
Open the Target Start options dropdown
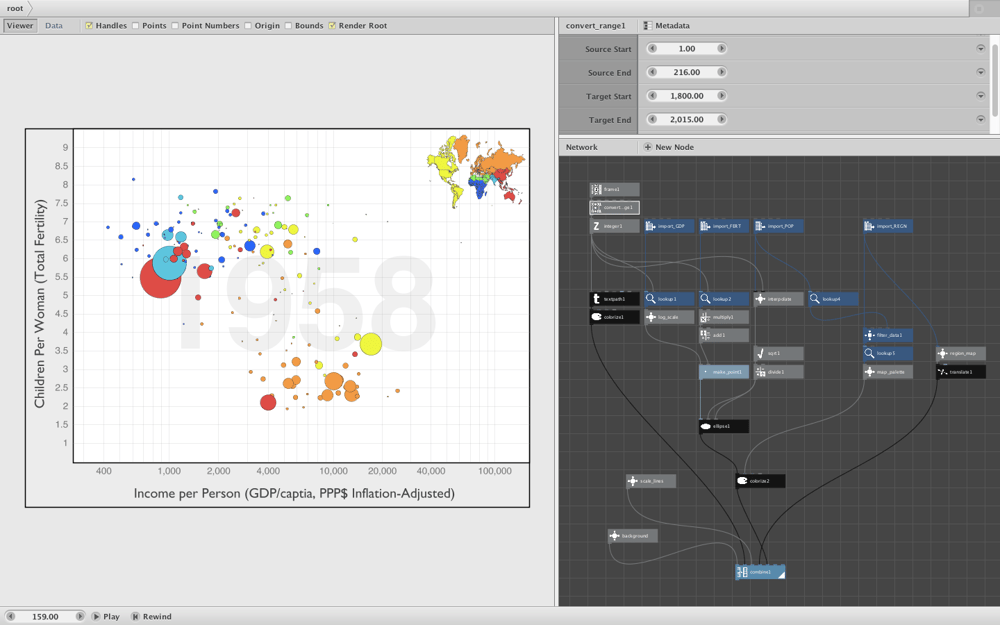click(x=980, y=96)
